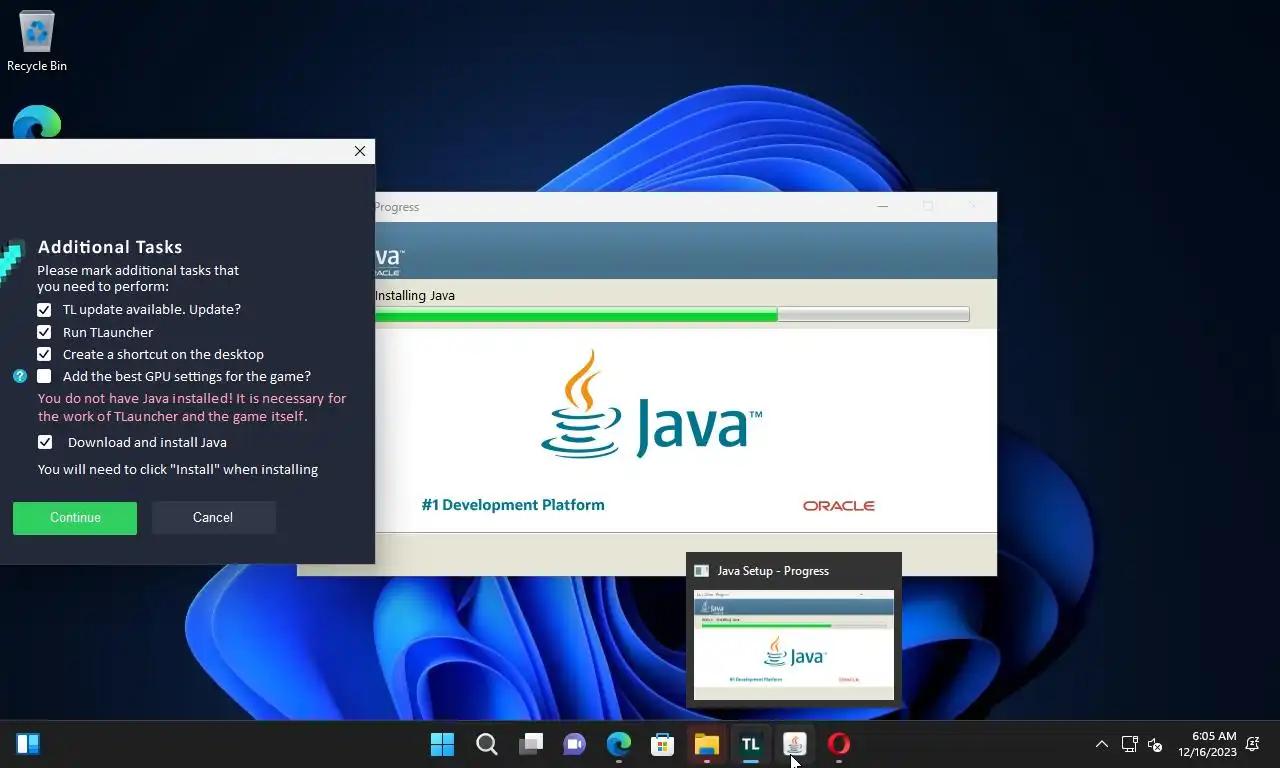Click the GPU settings help question icon
Screen dimensions: 1280x768
click(20, 376)
